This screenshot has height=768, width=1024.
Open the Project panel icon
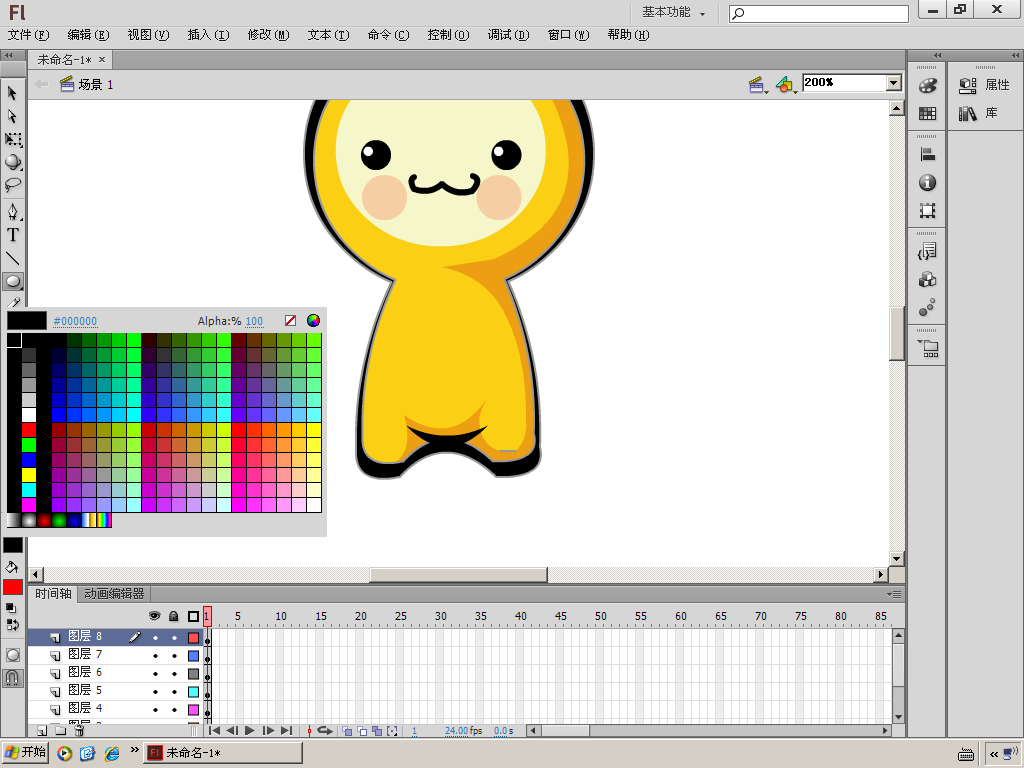927,348
